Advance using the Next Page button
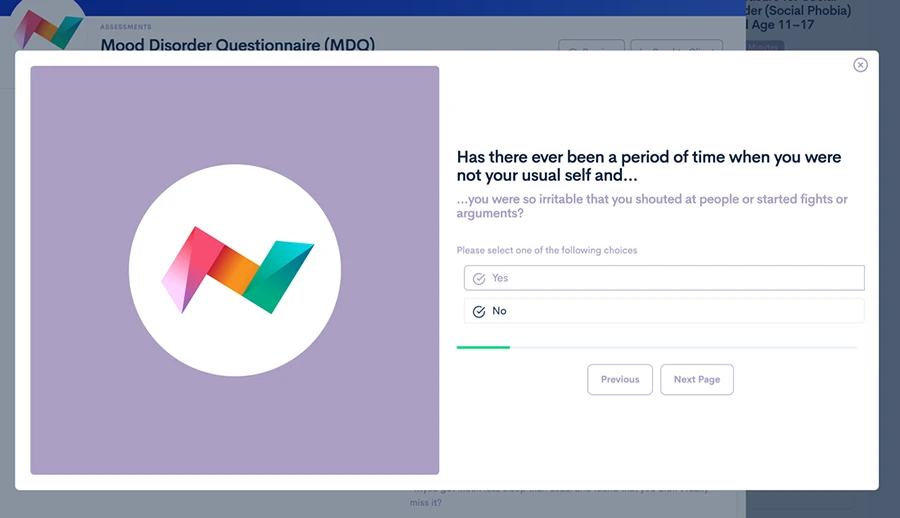The height and width of the screenshot is (518, 900). coord(697,380)
